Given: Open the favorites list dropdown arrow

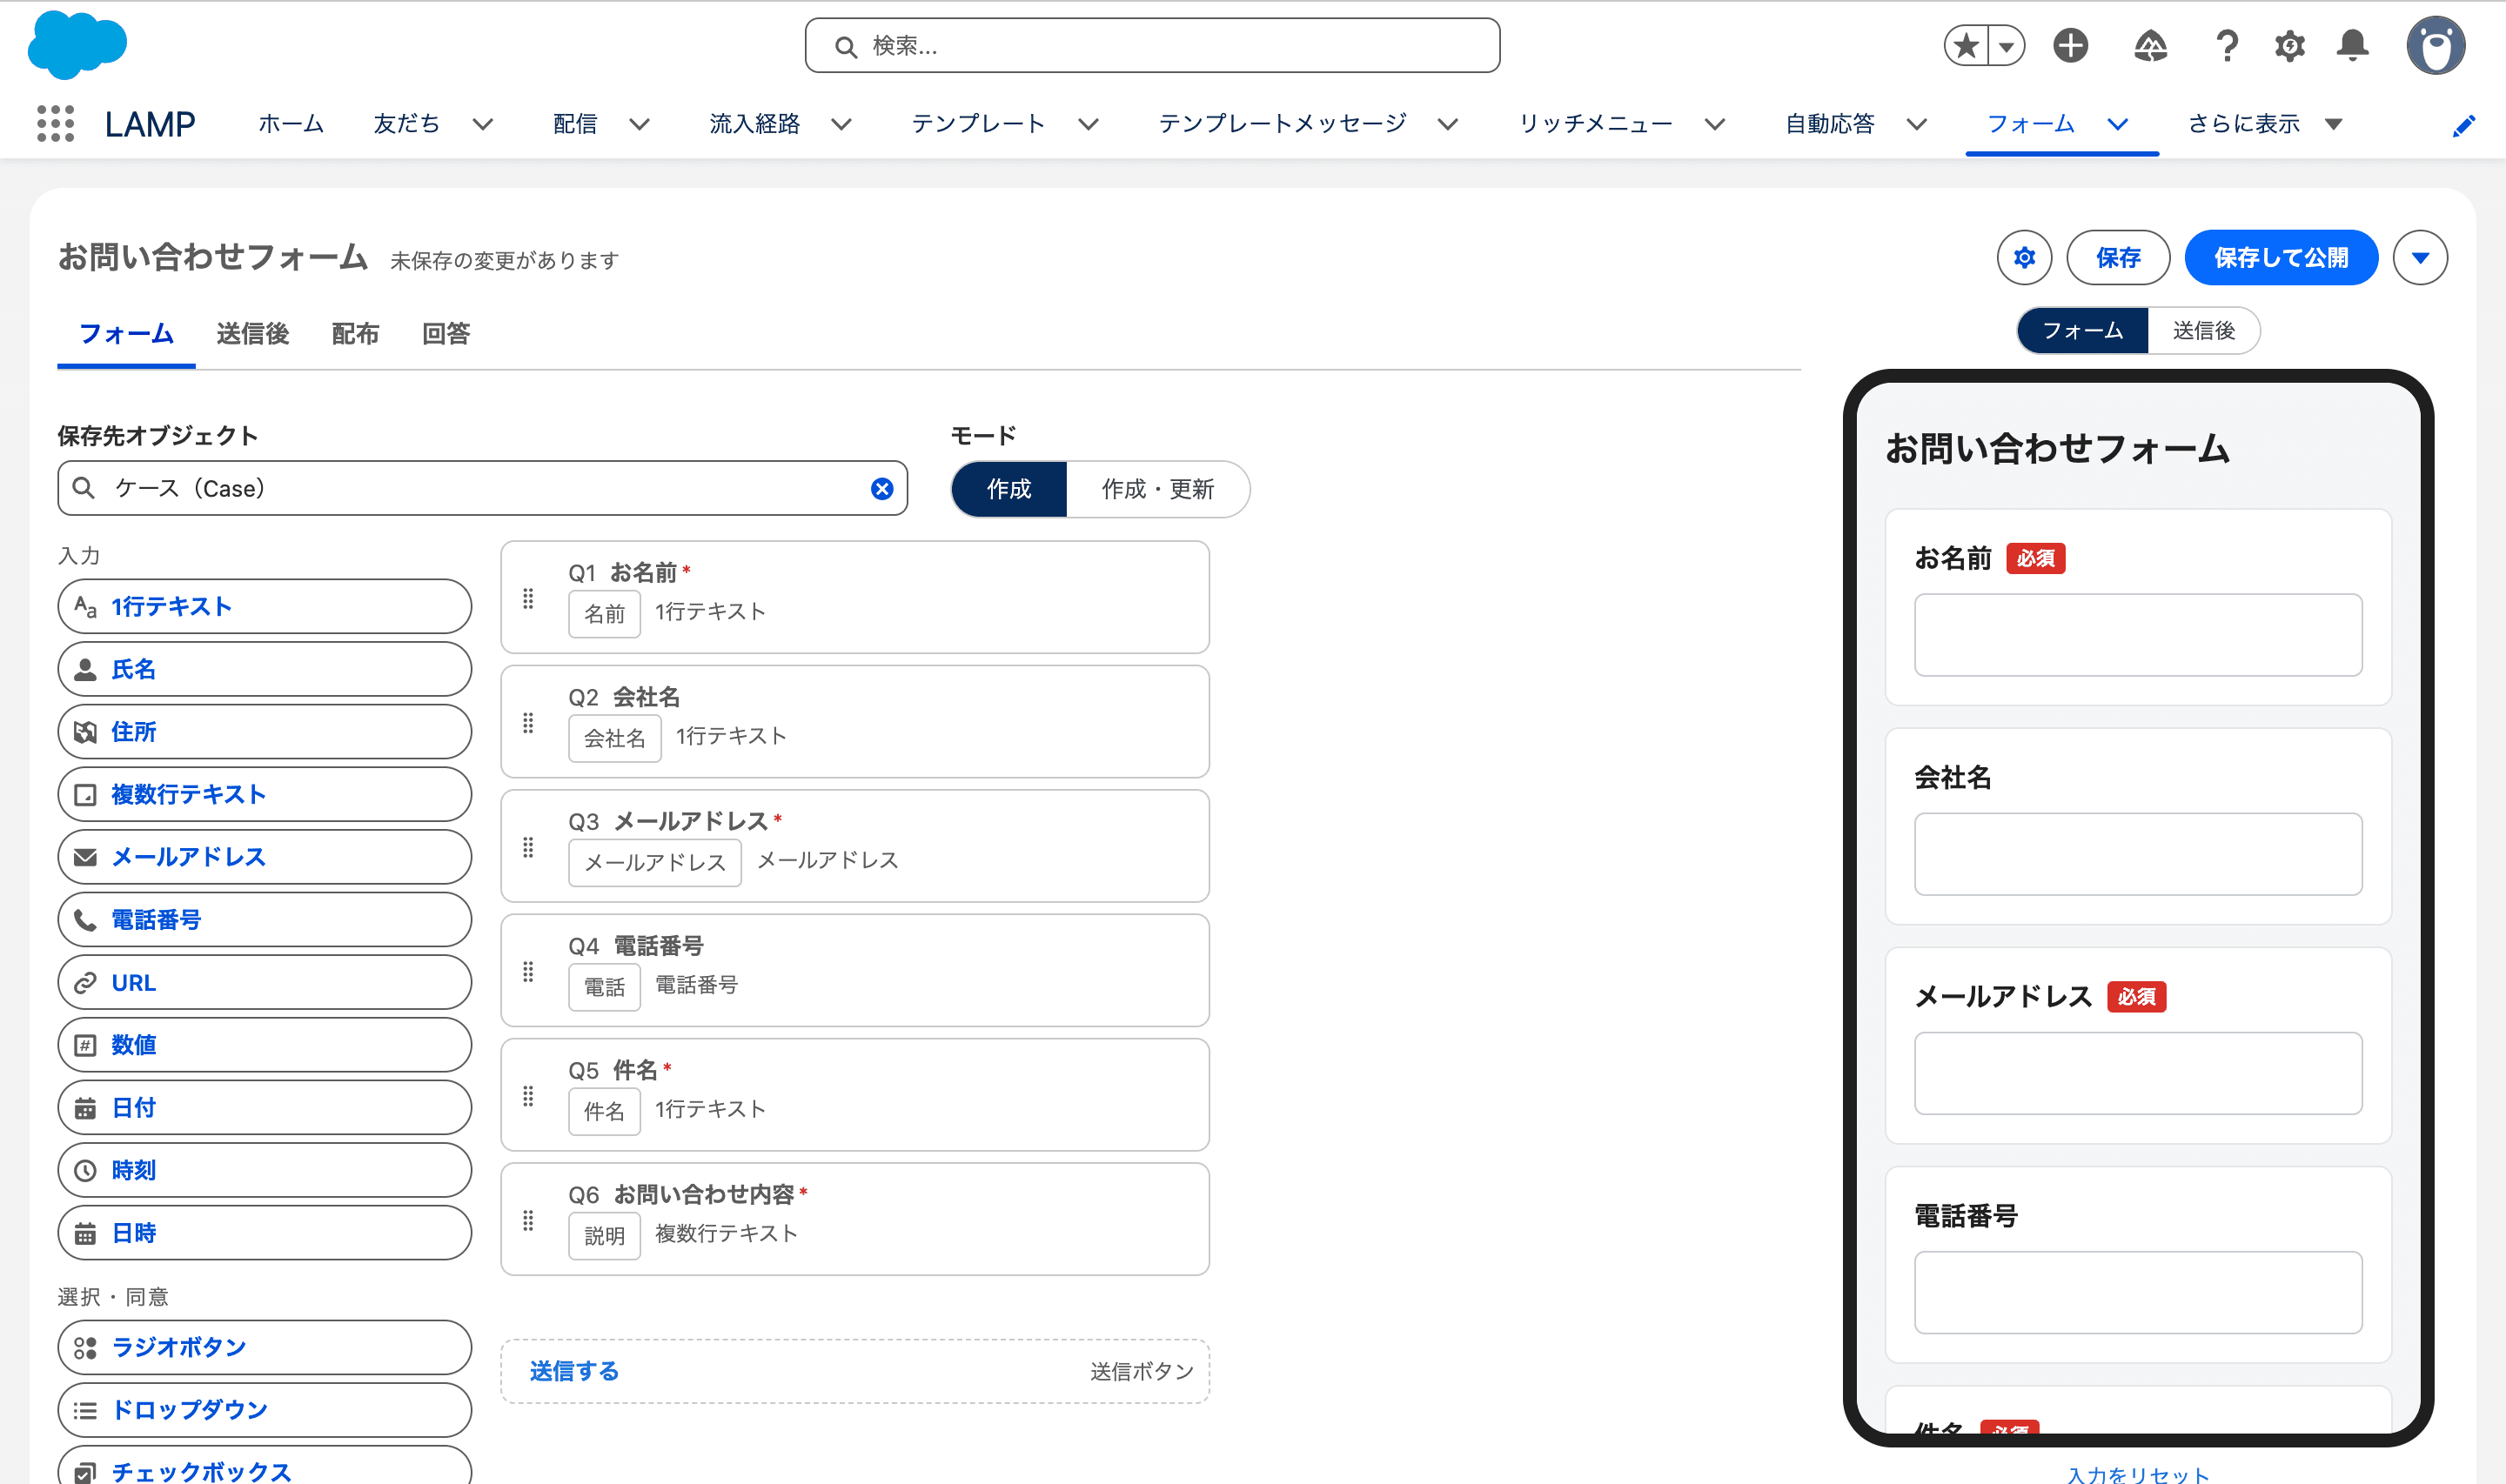Looking at the screenshot, I should tap(2006, 46).
